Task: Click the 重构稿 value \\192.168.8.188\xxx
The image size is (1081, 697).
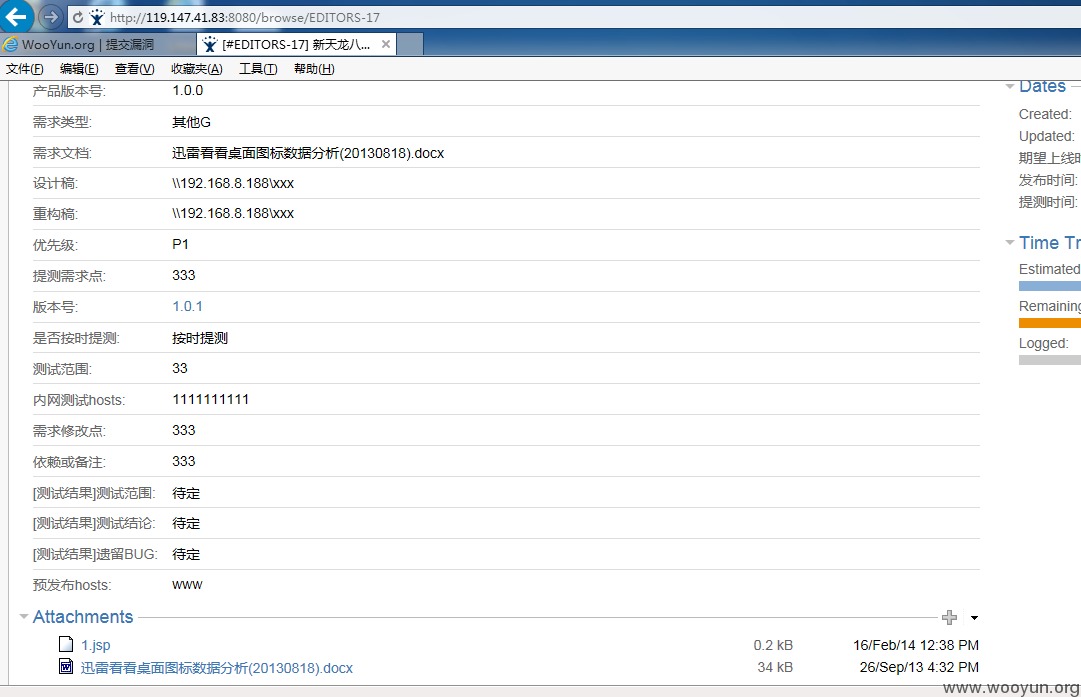Action: pyautogui.click(x=233, y=214)
